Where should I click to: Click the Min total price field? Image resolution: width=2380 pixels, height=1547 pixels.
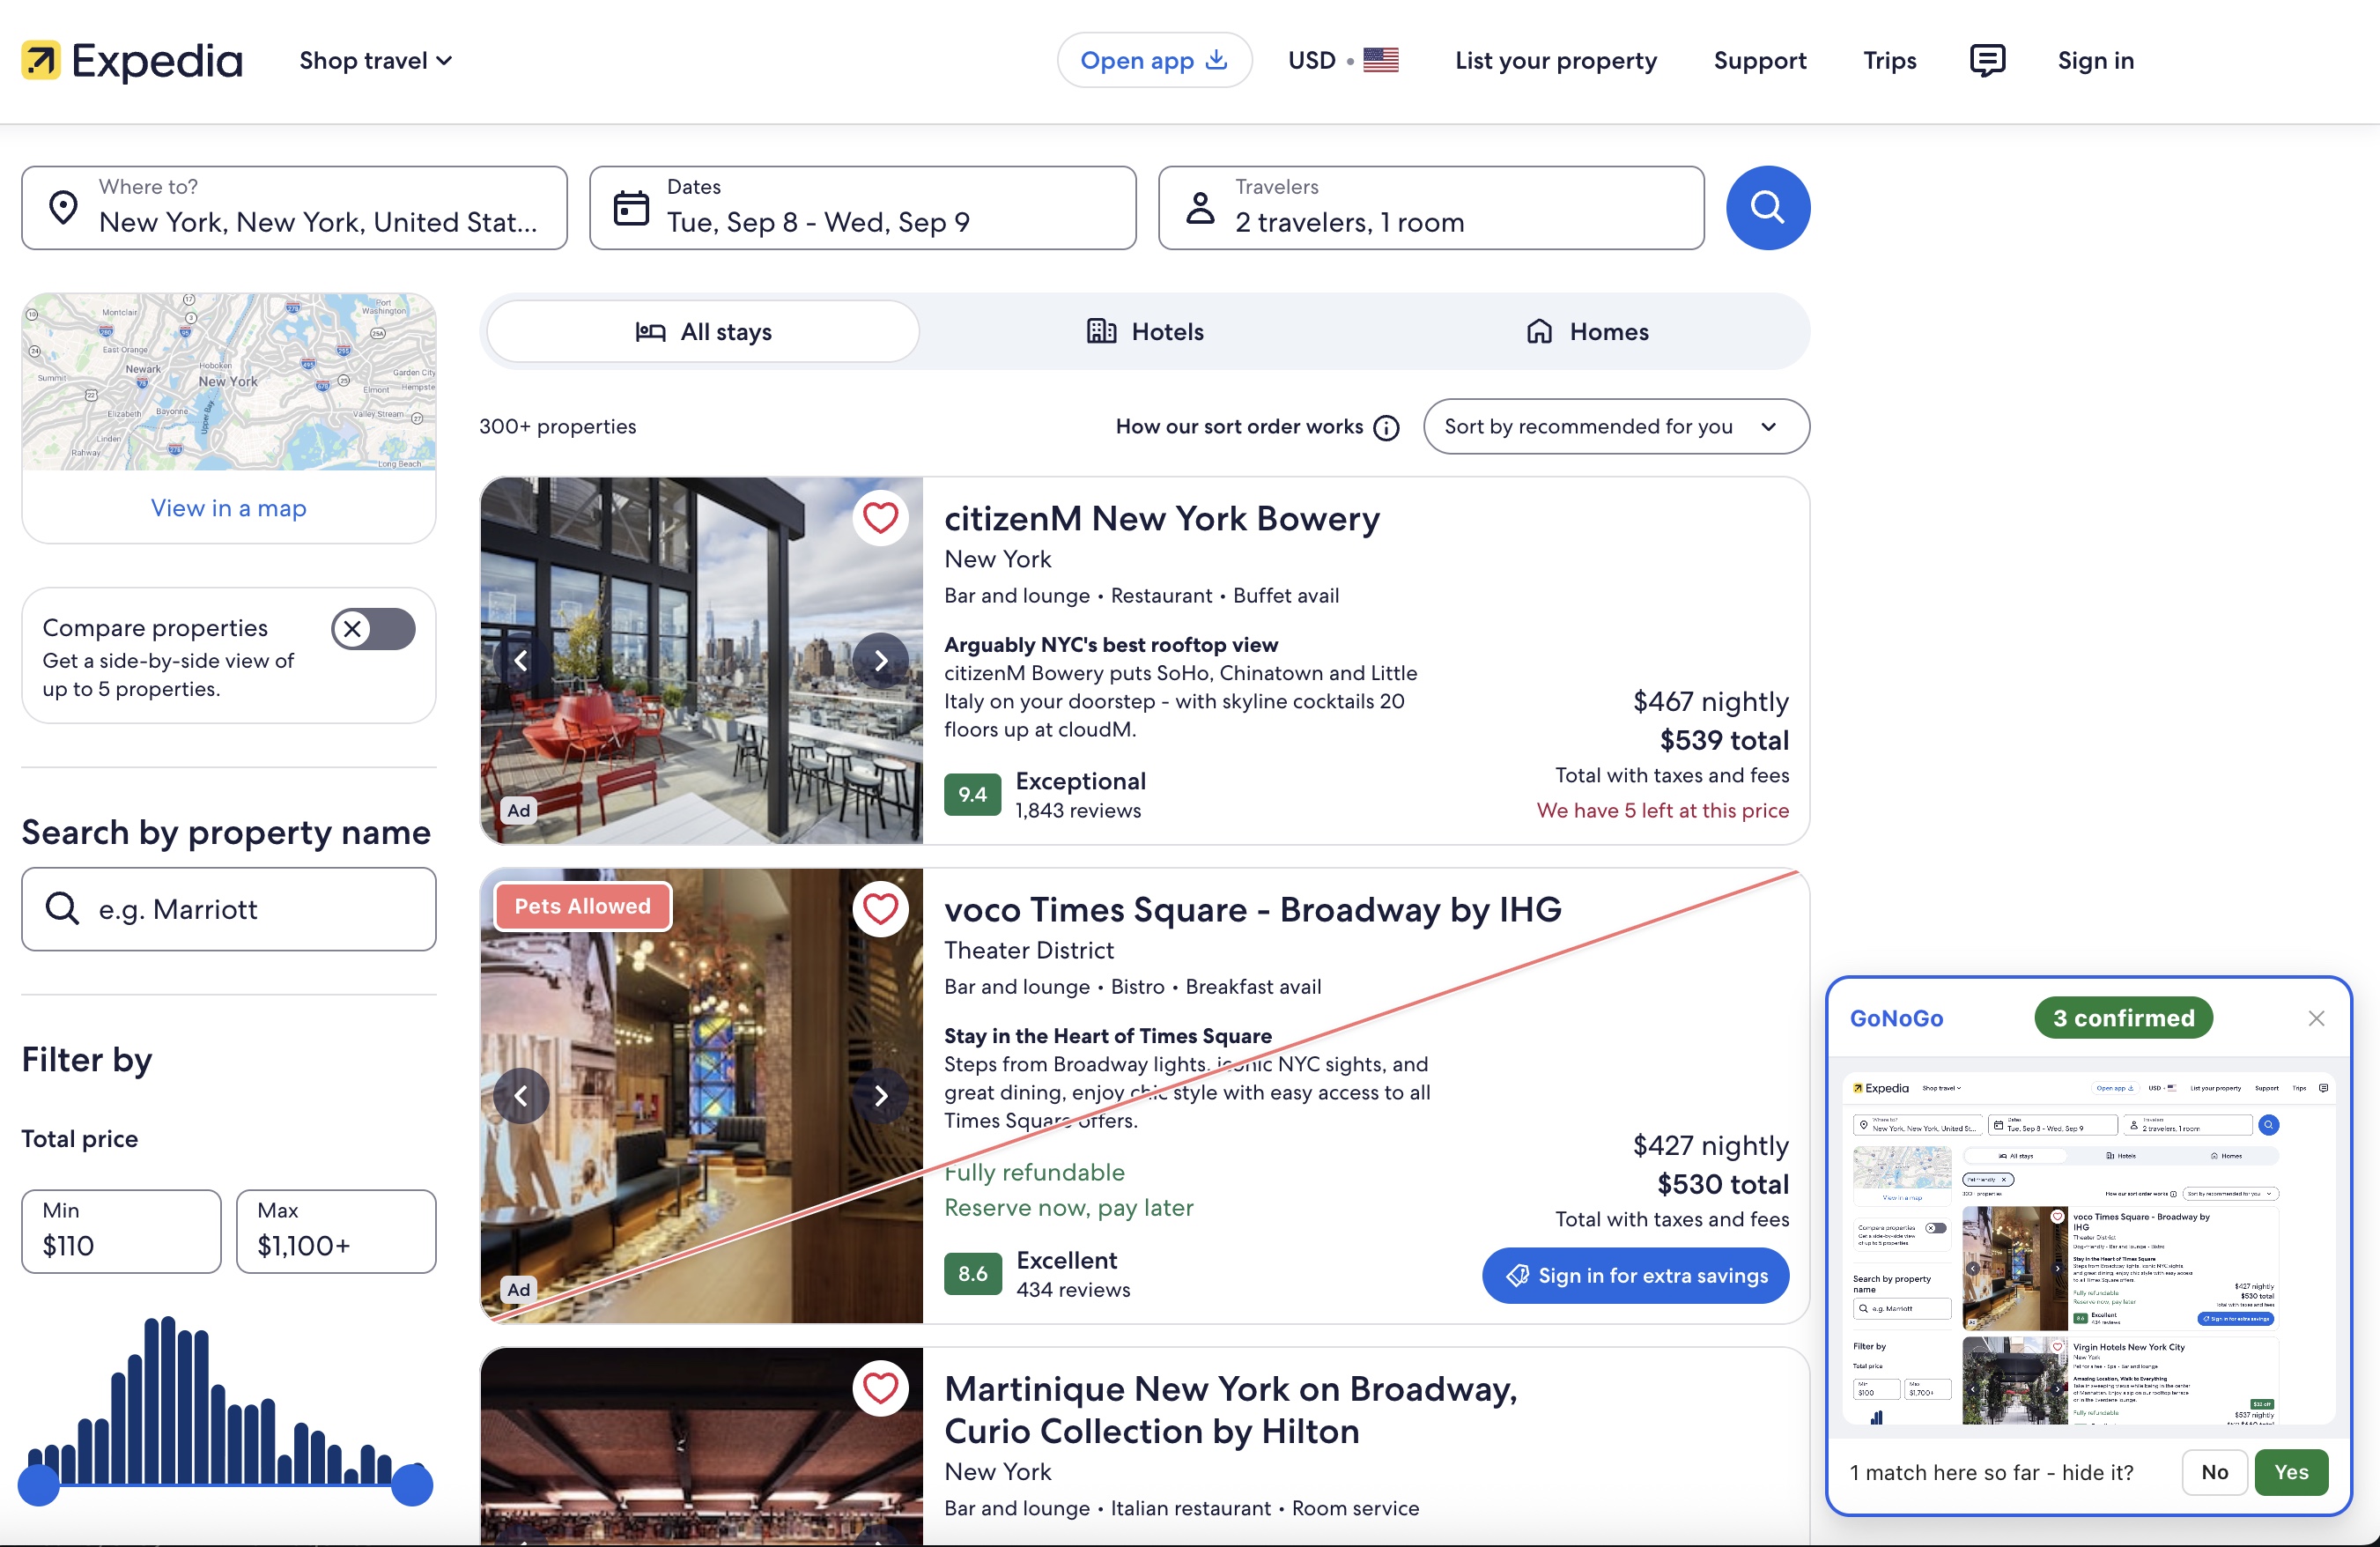point(121,1231)
